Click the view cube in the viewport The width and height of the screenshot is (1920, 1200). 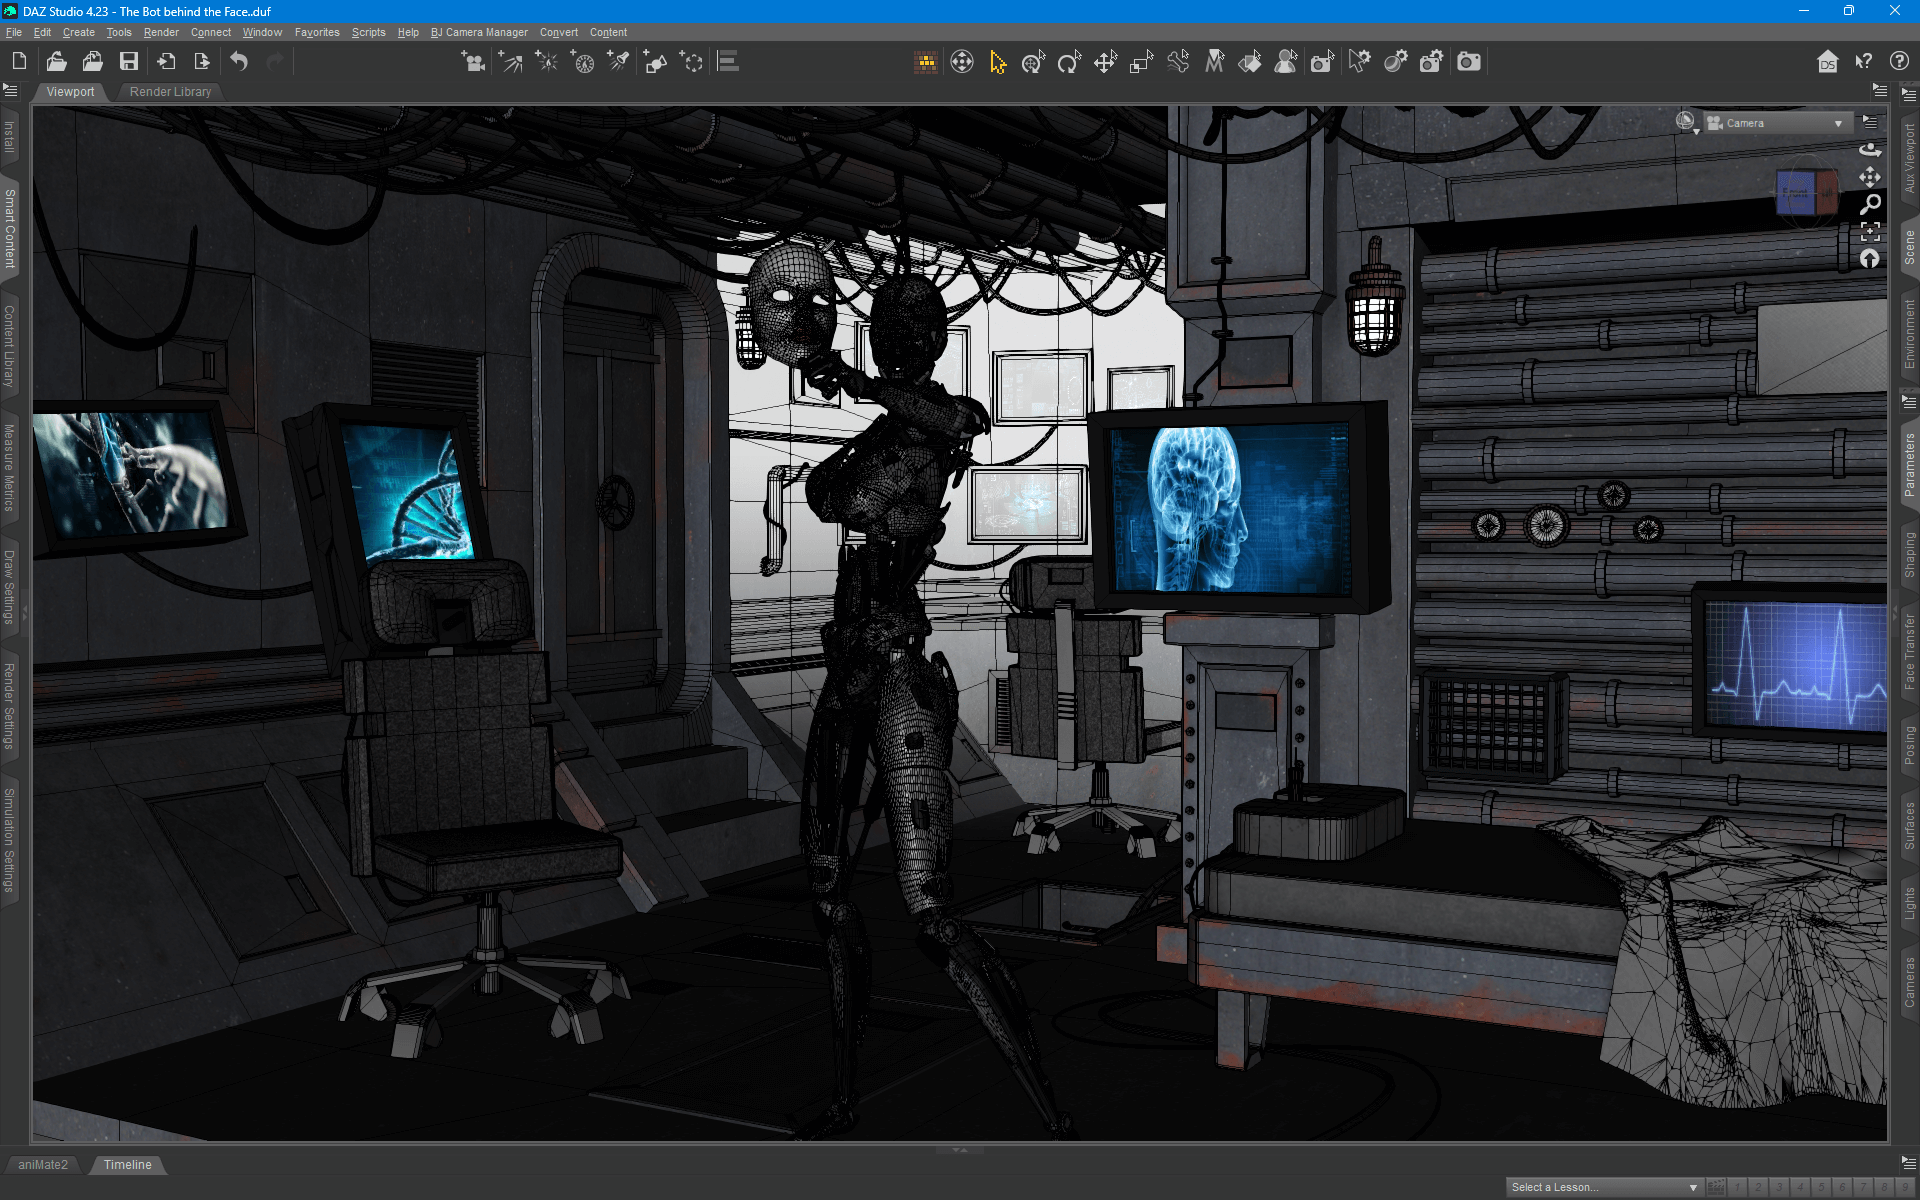coord(1807,192)
